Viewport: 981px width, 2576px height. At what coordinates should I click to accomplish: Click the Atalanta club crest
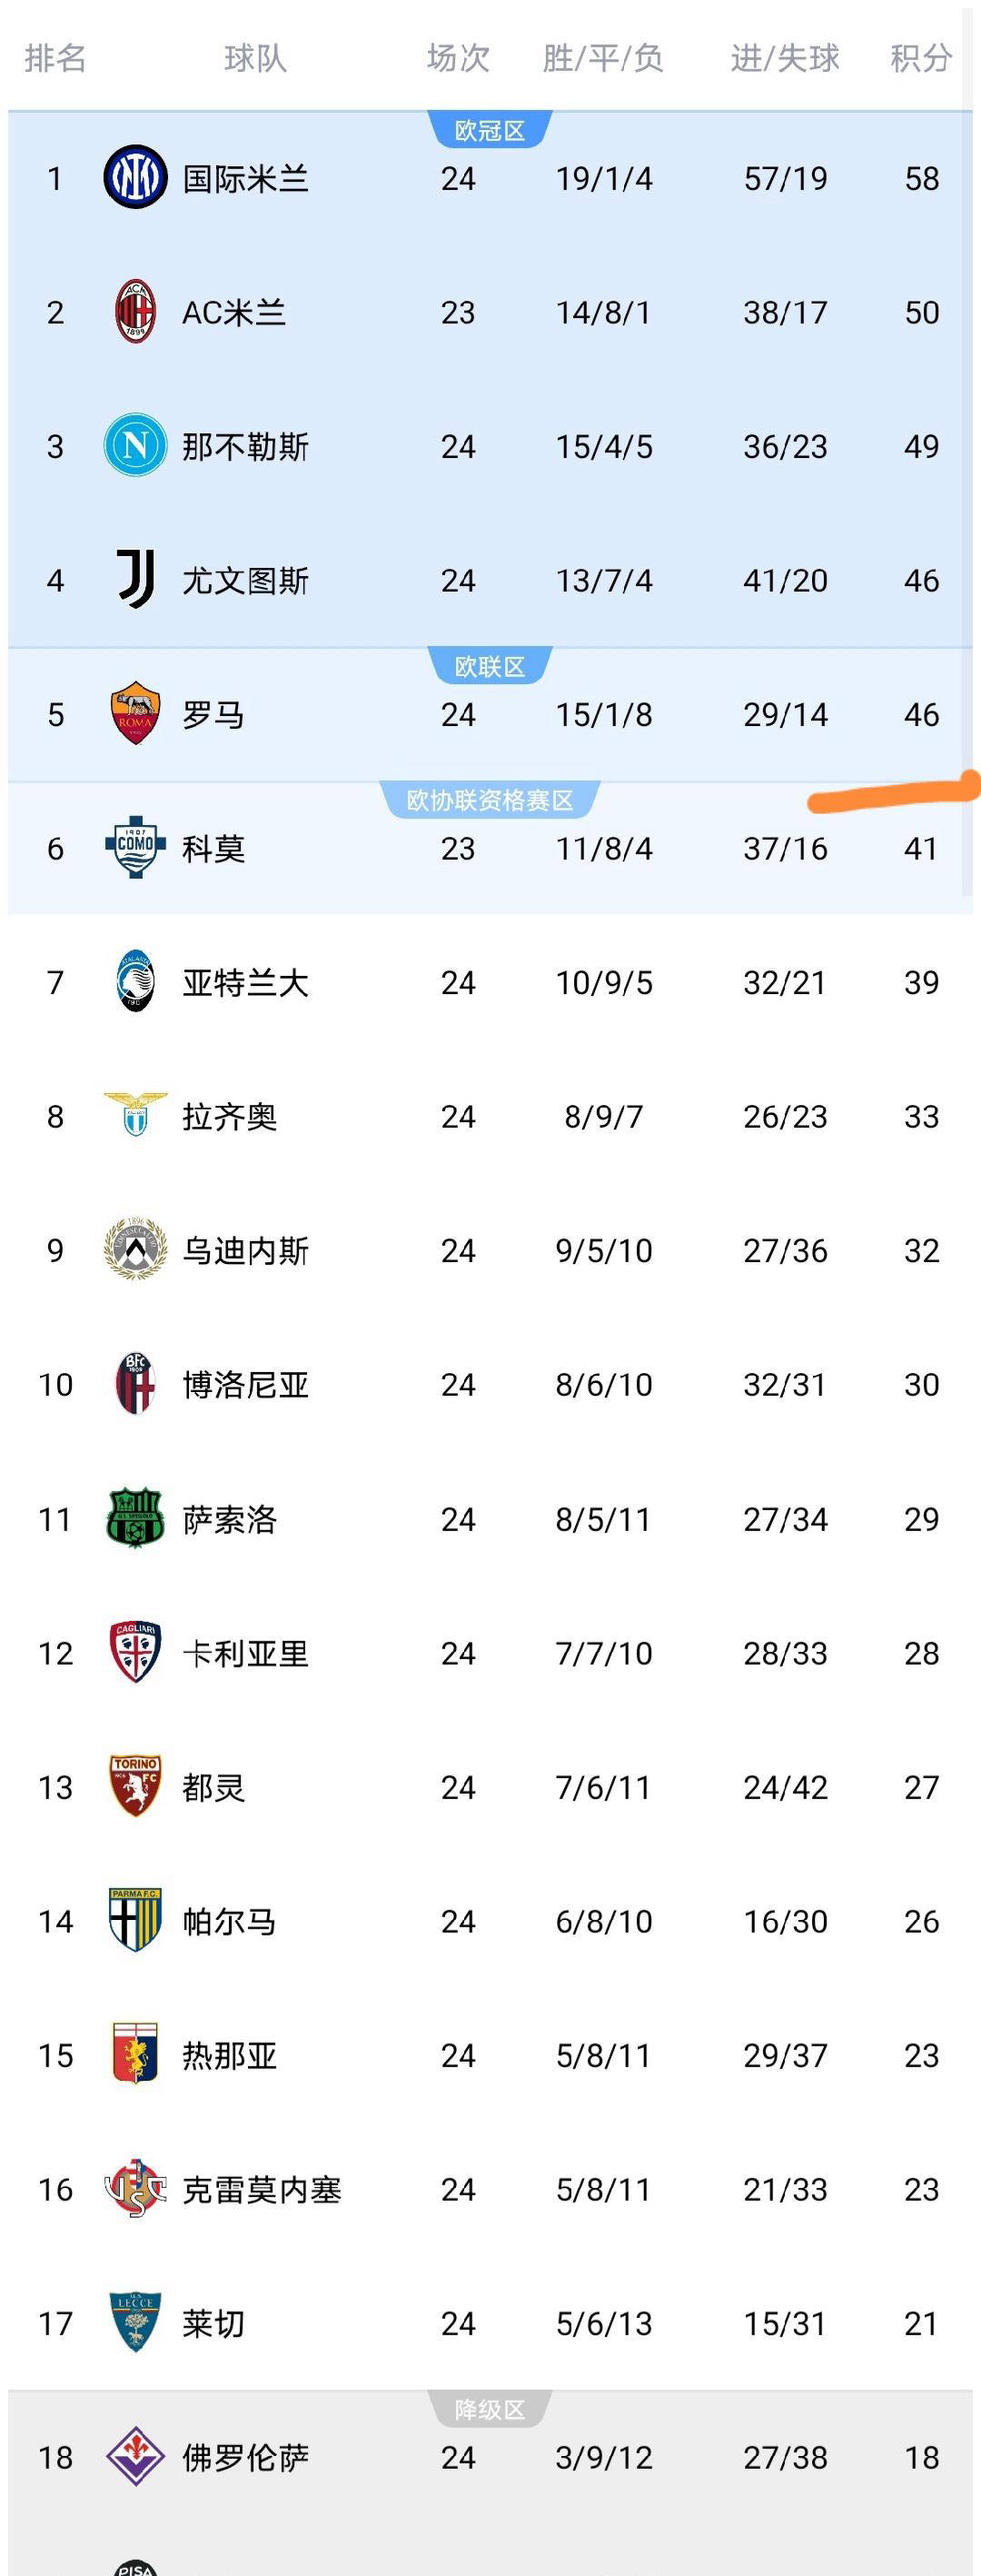tap(135, 982)
